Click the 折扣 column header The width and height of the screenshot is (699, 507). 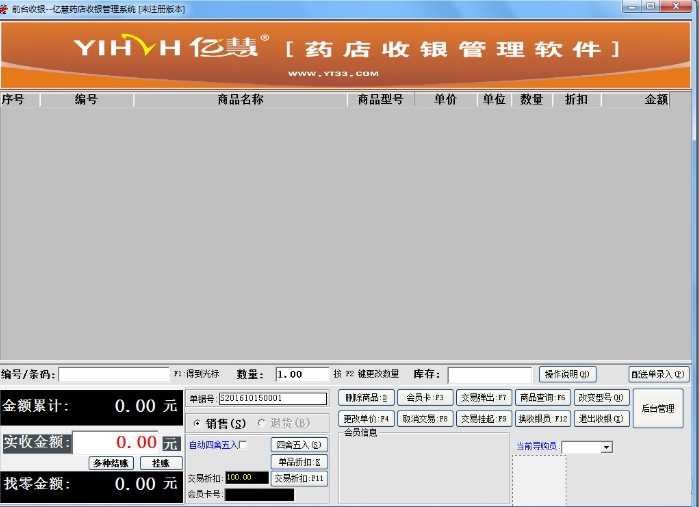click(577, 99)
